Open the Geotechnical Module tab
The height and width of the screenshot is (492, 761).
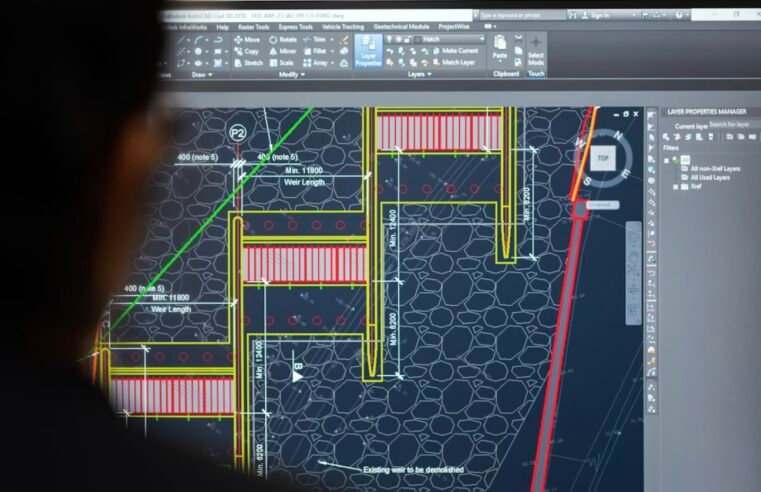coord(403,26)
